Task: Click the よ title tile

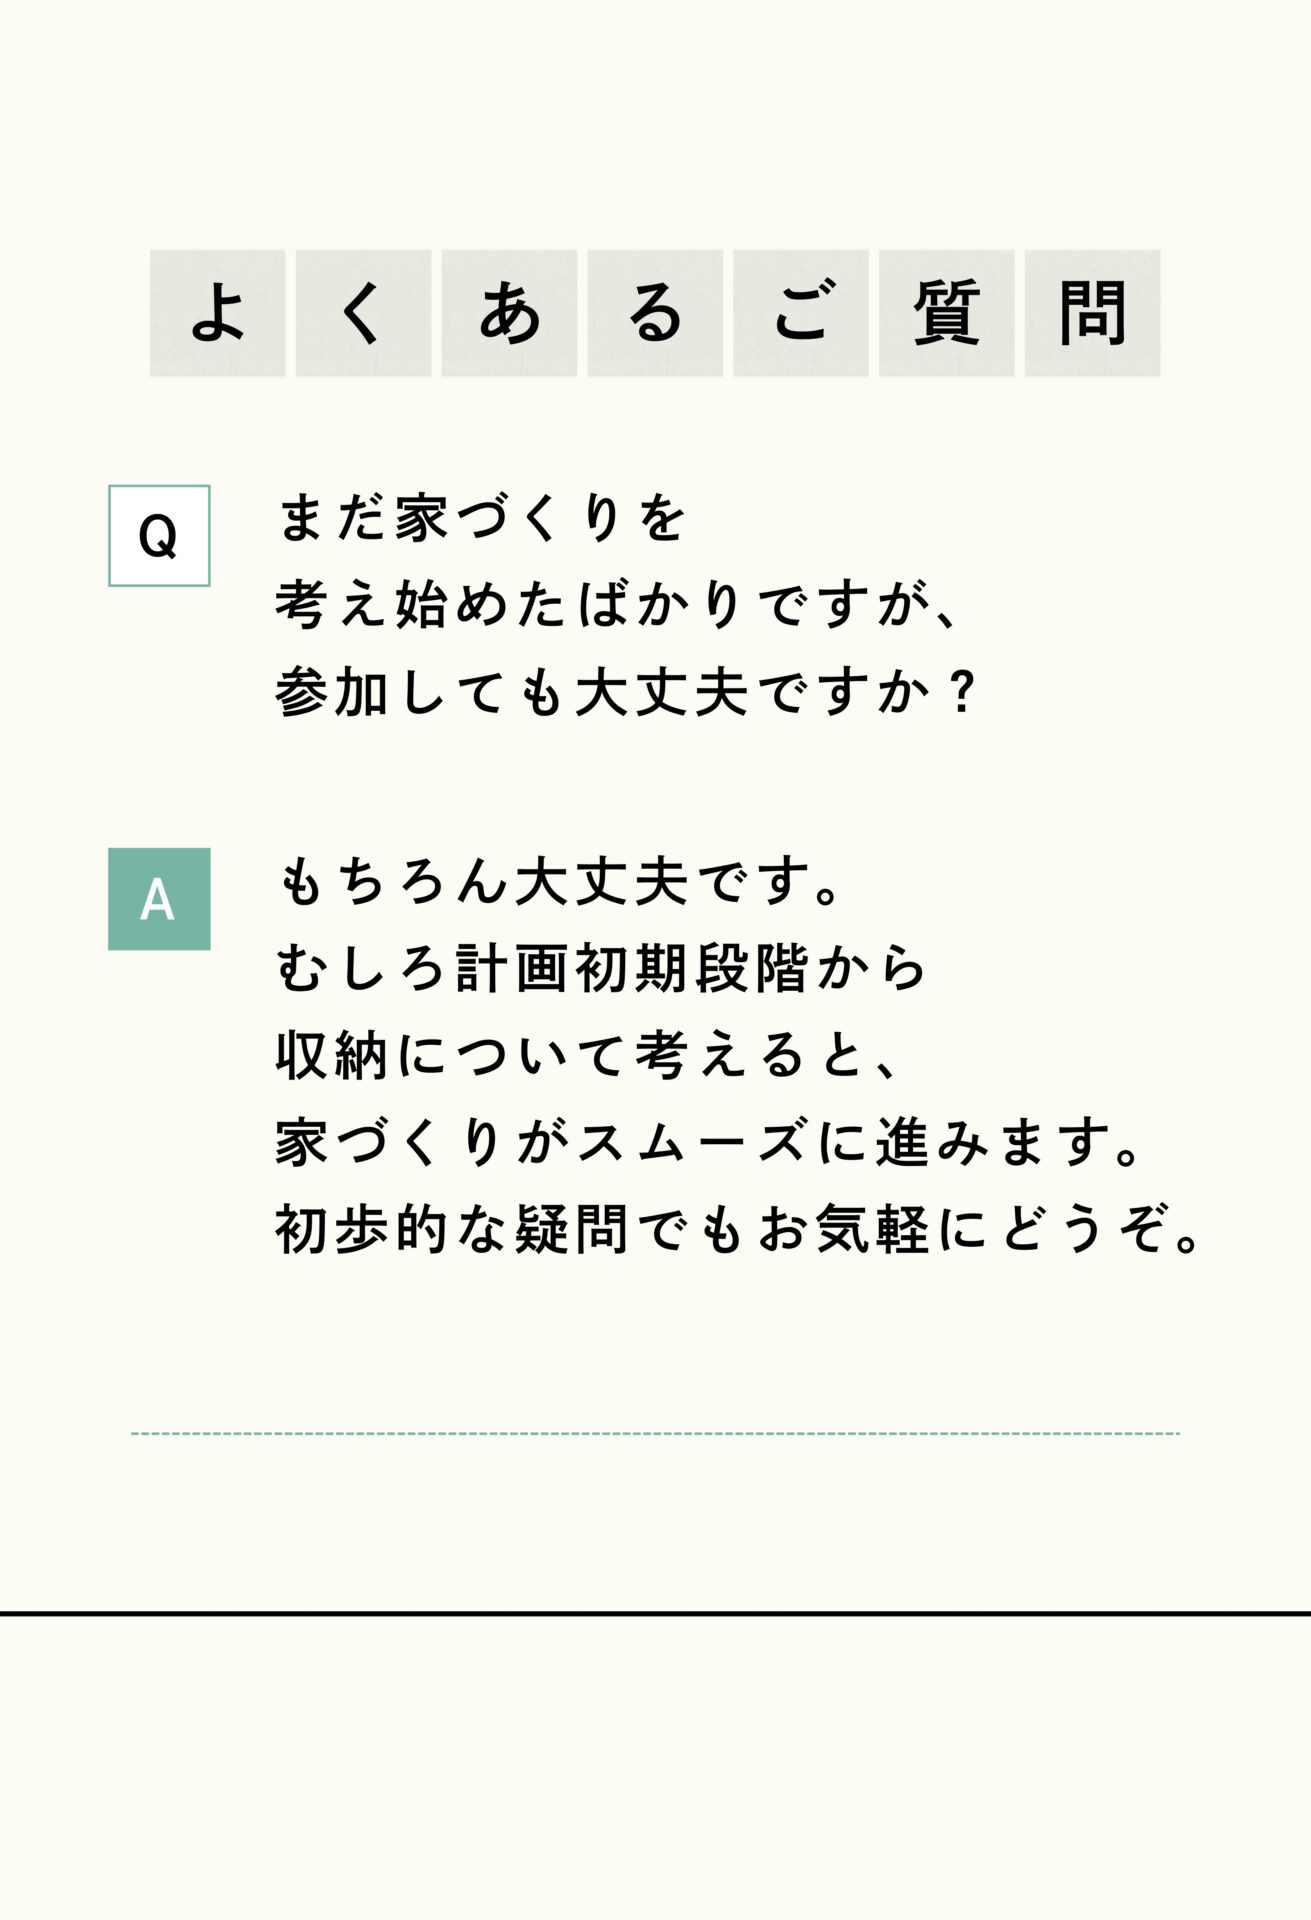Action: tap(218, 313)
